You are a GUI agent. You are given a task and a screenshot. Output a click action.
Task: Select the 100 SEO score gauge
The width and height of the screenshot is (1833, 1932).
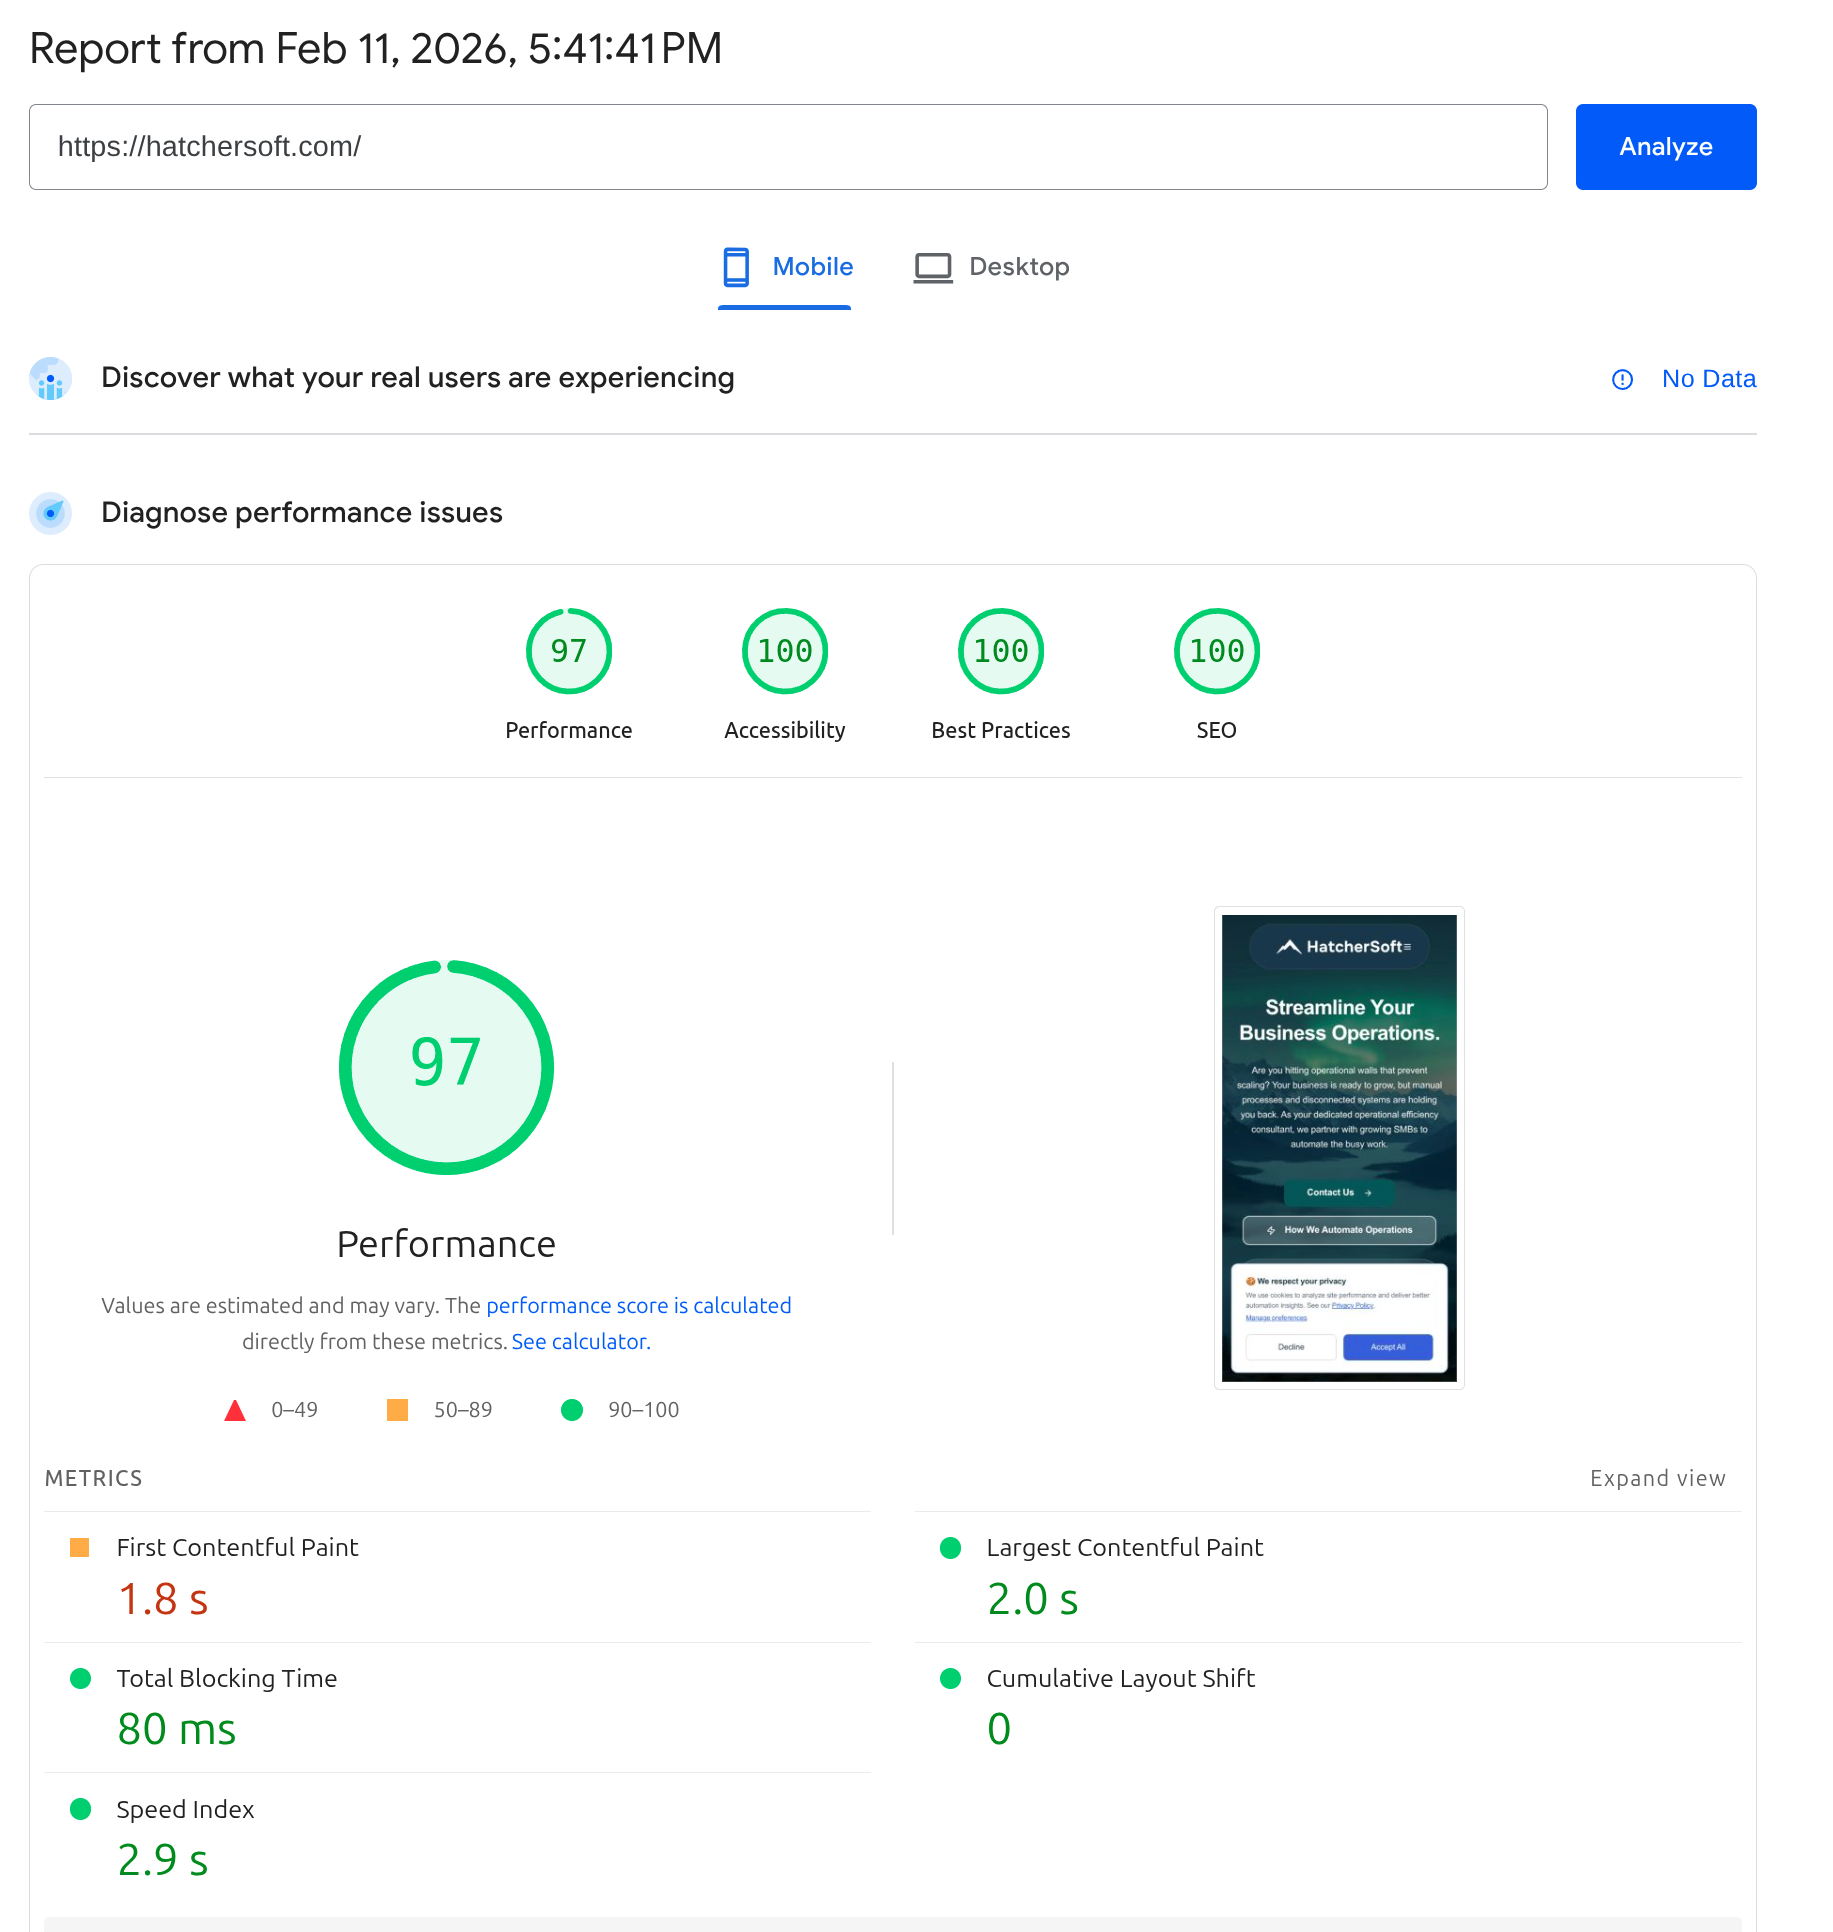pos(1216,650)
